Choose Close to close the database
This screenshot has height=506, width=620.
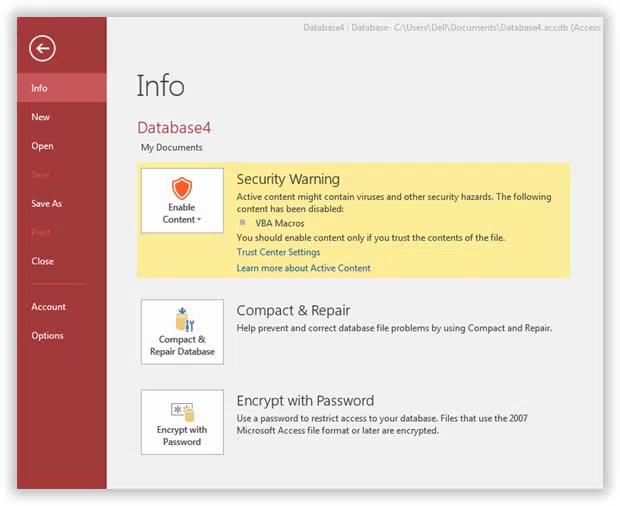[42, 261]
